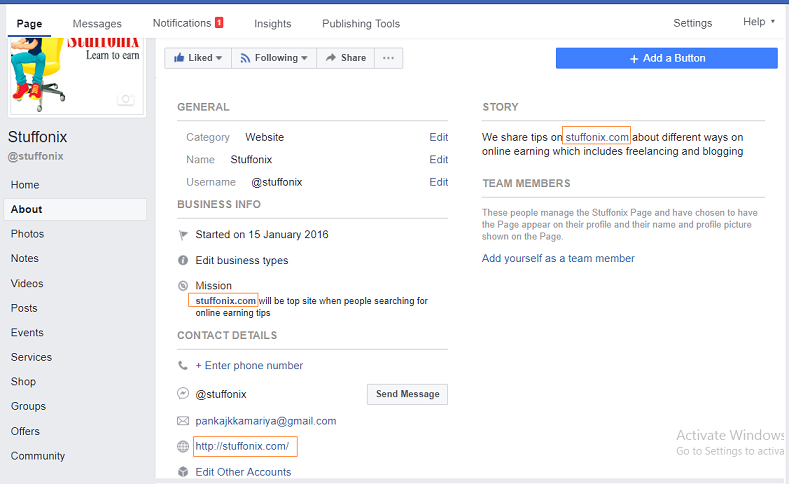Open Events in the sidebar
The height and width of the screenshot is (484, 789).
[x=27, y=333]
